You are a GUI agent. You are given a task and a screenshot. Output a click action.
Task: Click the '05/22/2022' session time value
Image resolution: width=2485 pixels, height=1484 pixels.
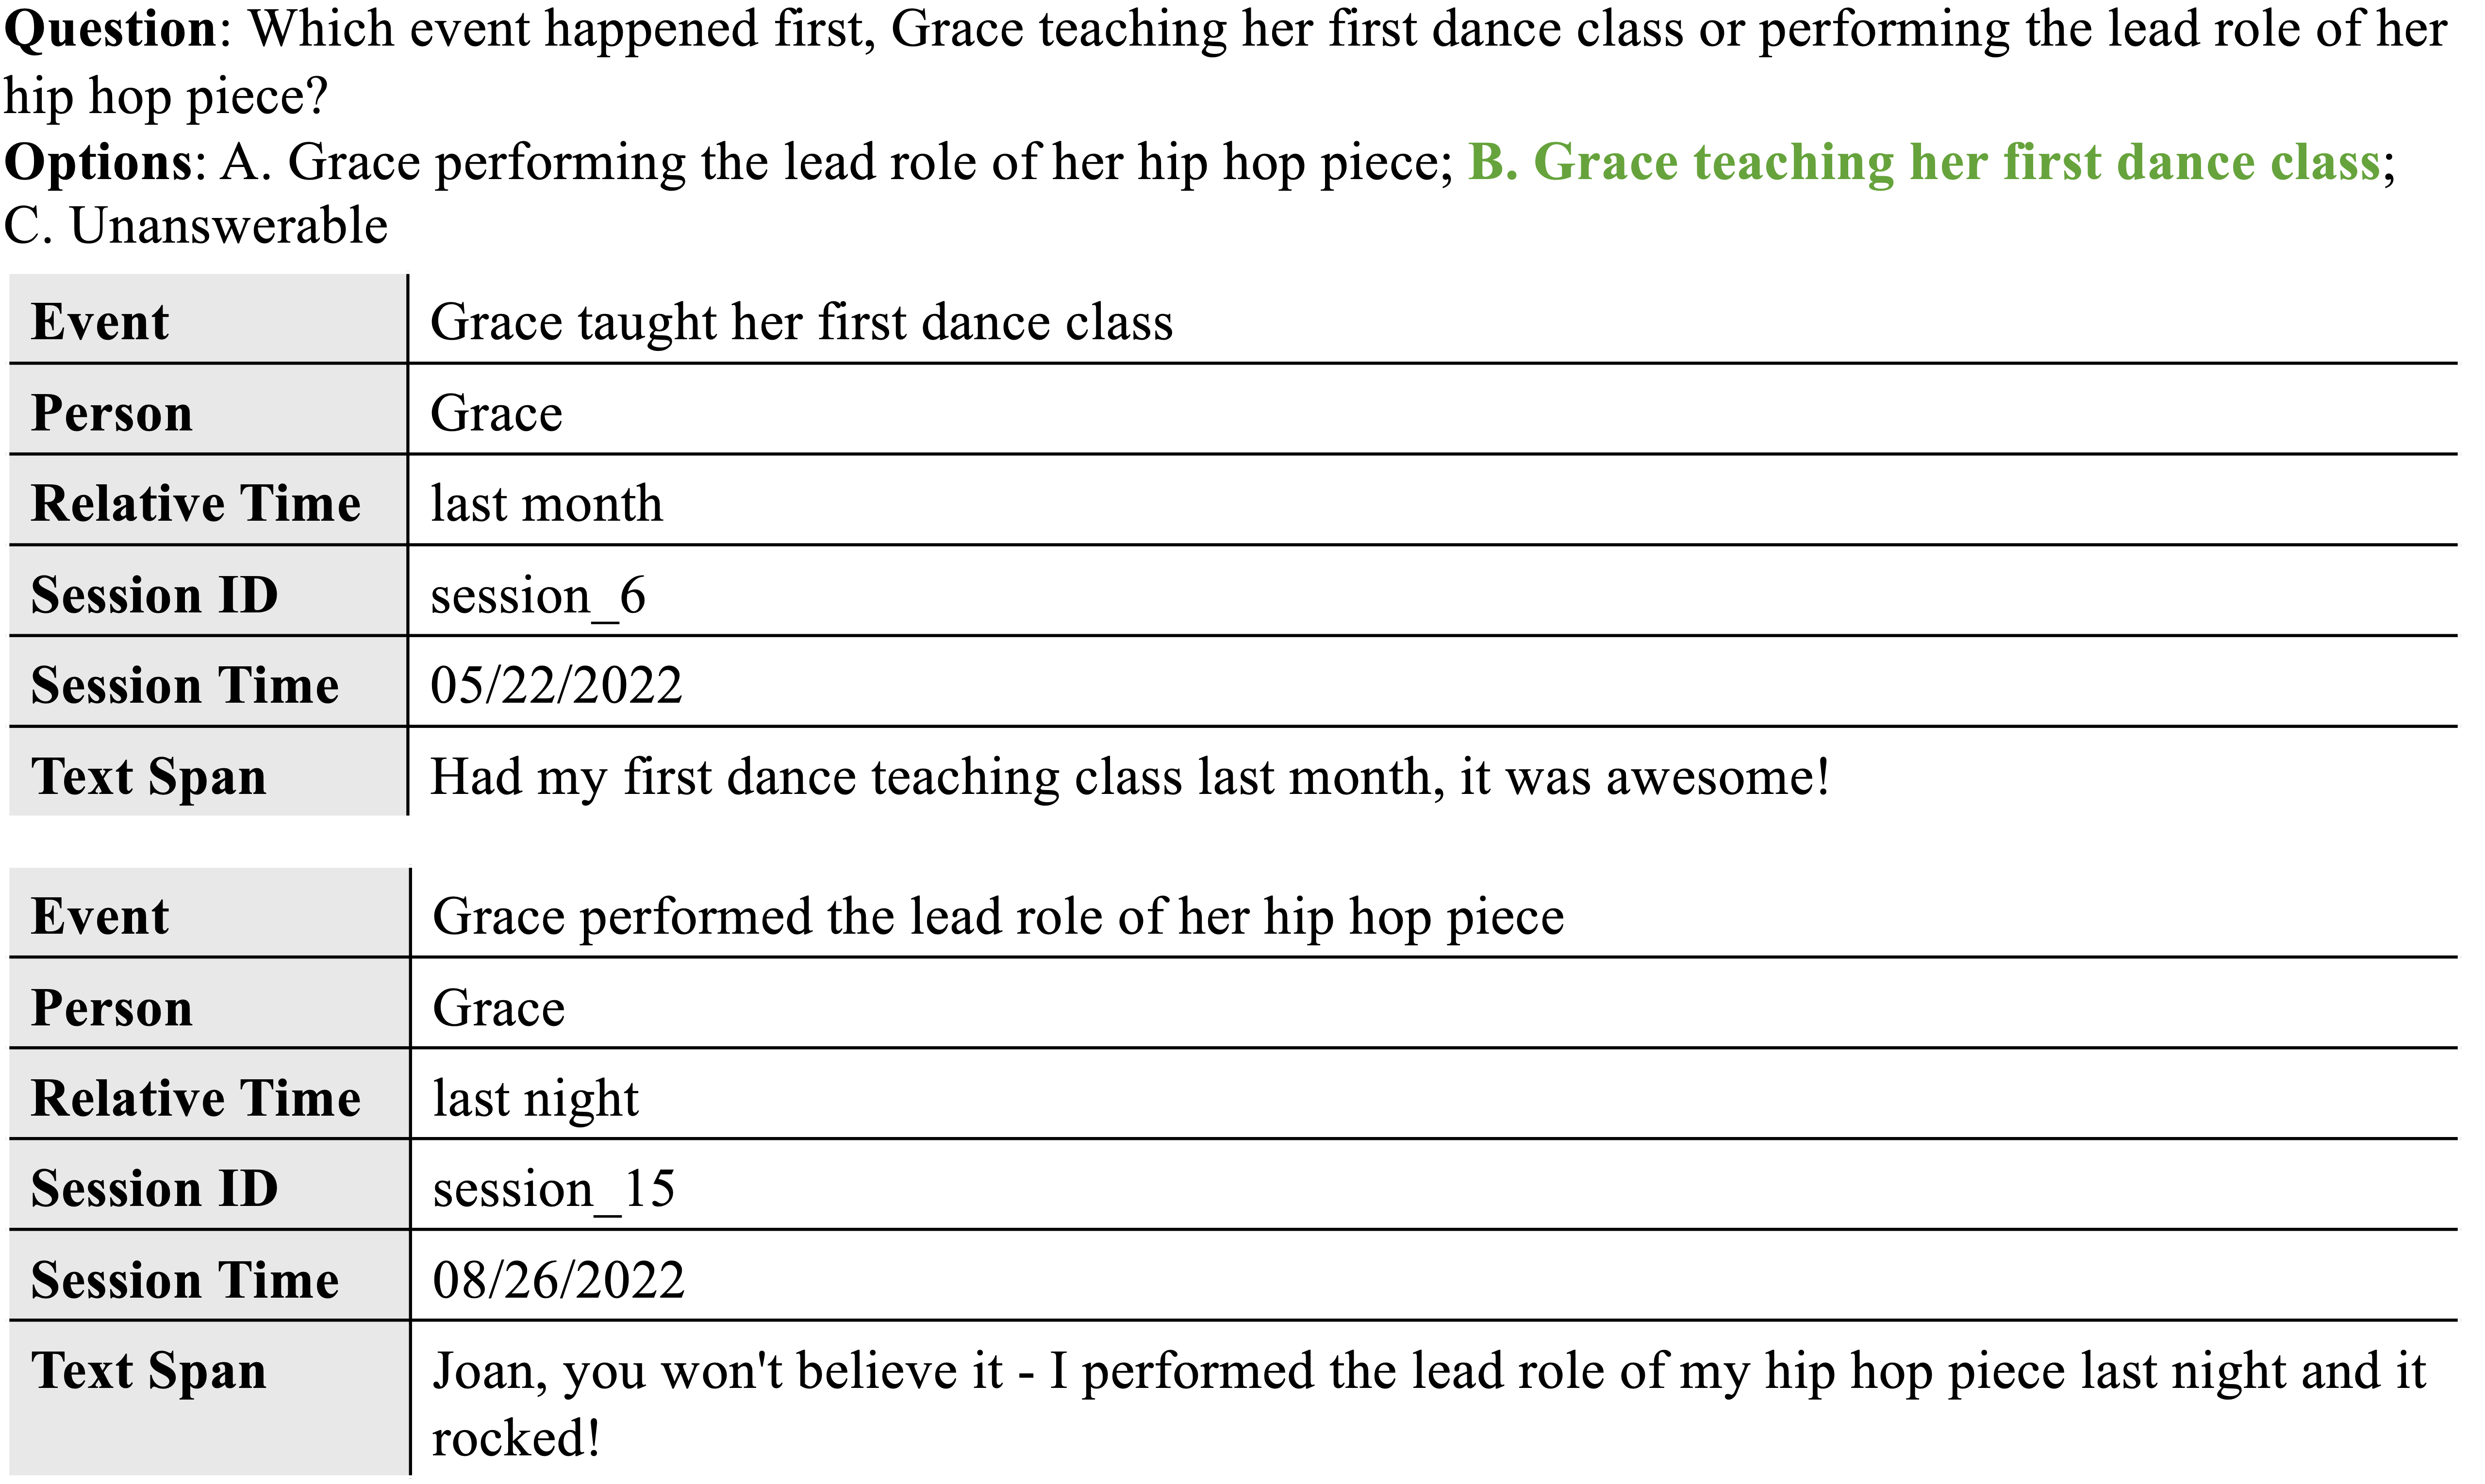pyautogui.click(x=556, y=686)
